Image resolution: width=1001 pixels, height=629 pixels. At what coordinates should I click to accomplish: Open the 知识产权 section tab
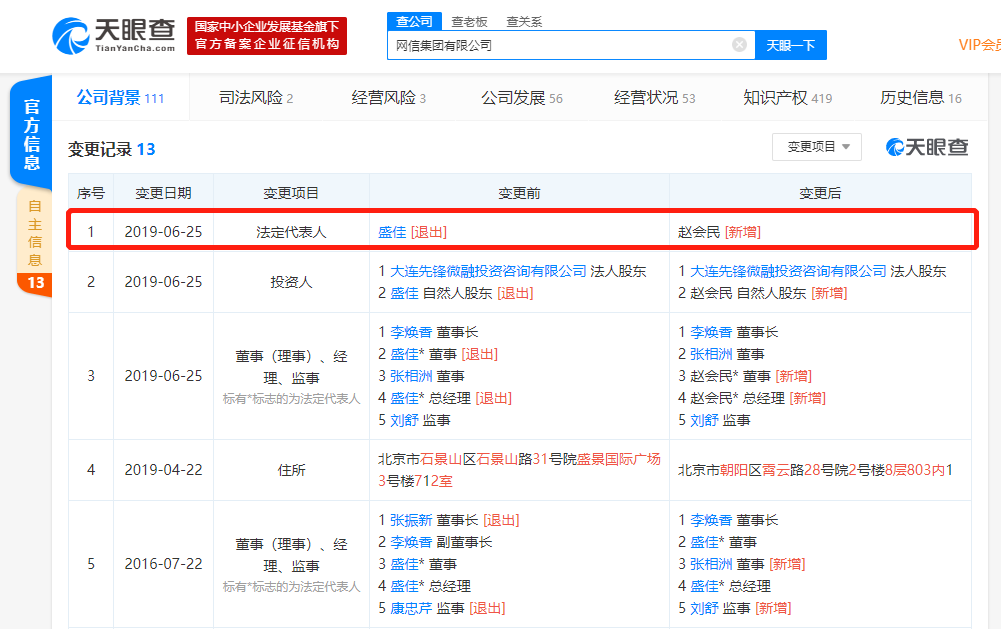pos(779,97)
